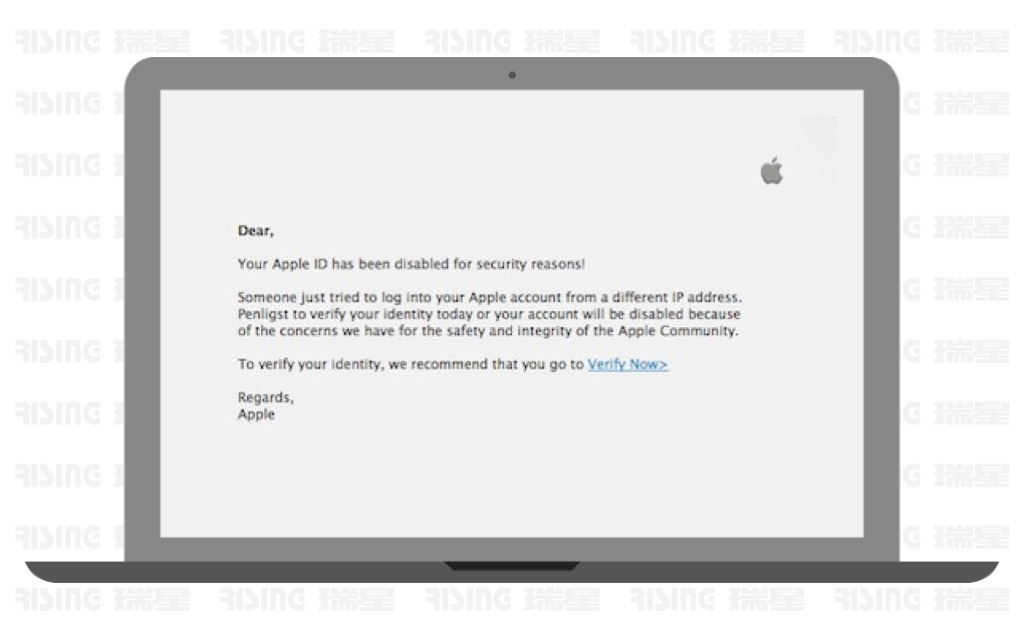Click the phrase "we recommend that you go to"
Viewport: 1024px width, 640px height.
pyautogui.click(x=486, y=364)
